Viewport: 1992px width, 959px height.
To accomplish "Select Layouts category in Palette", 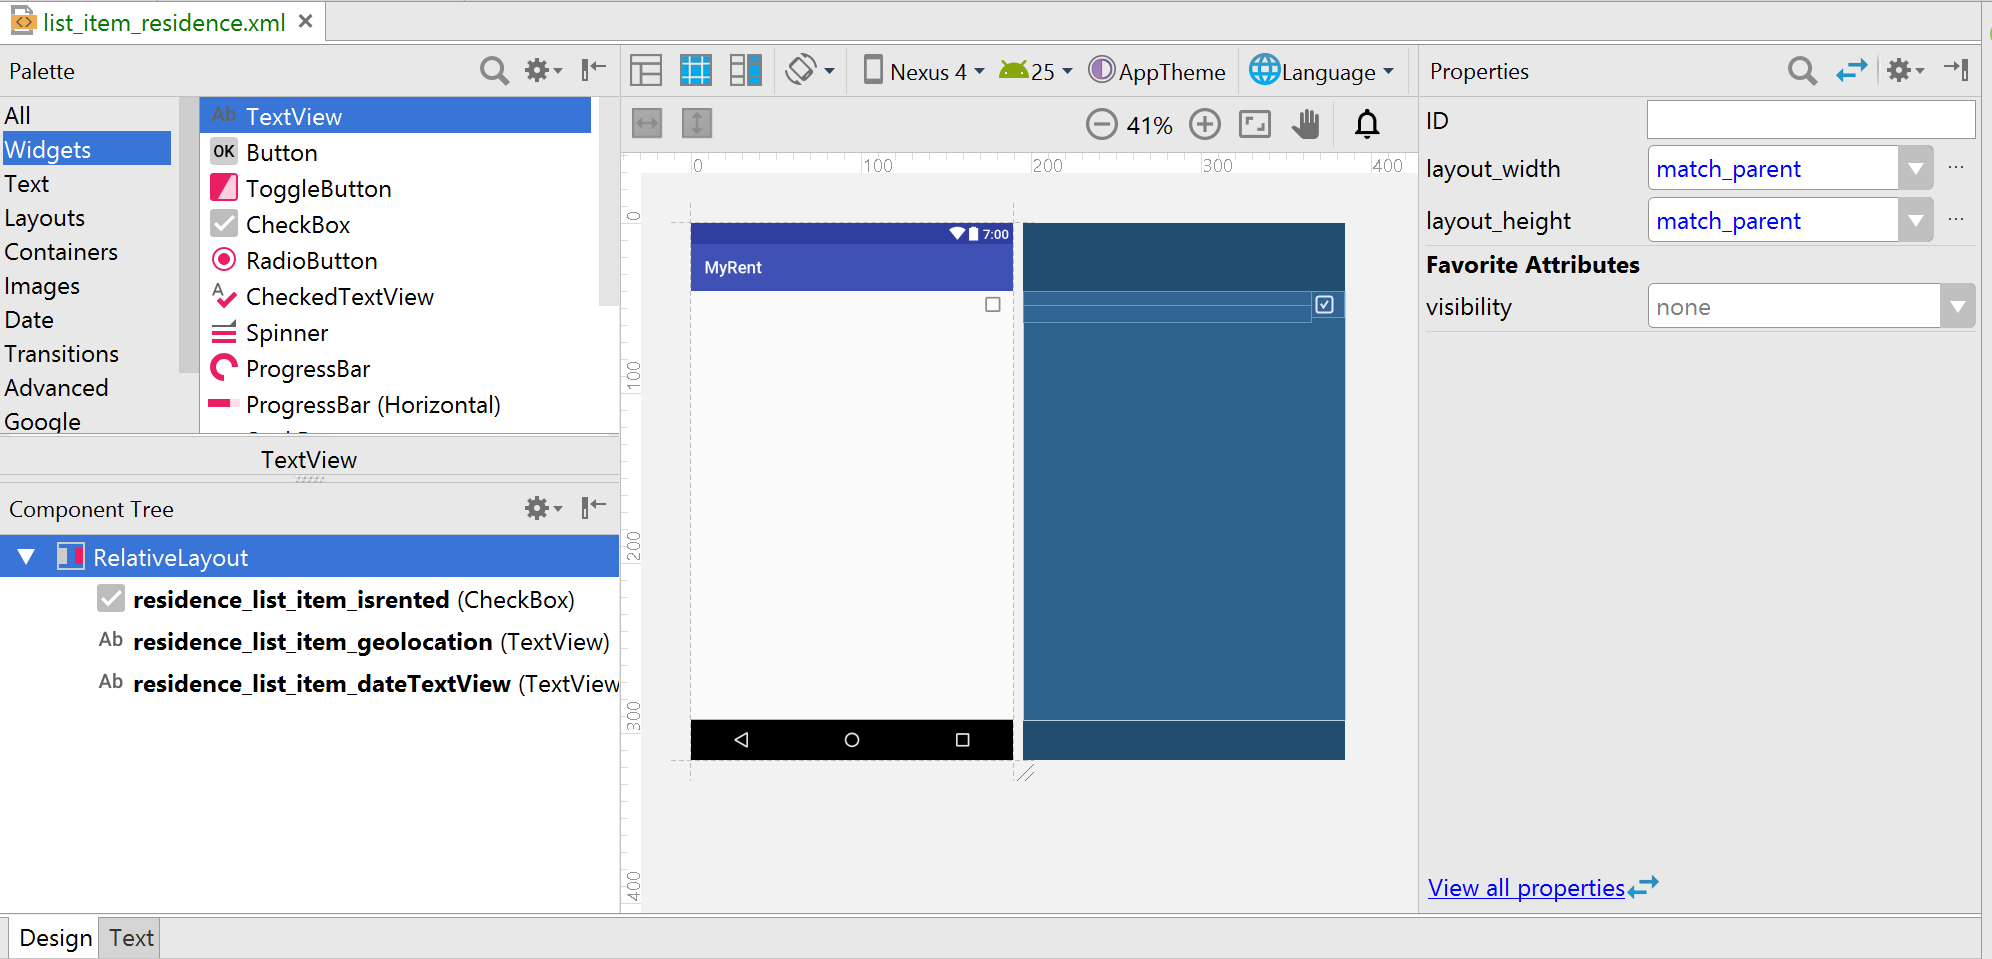I will (x=45, y=218).
